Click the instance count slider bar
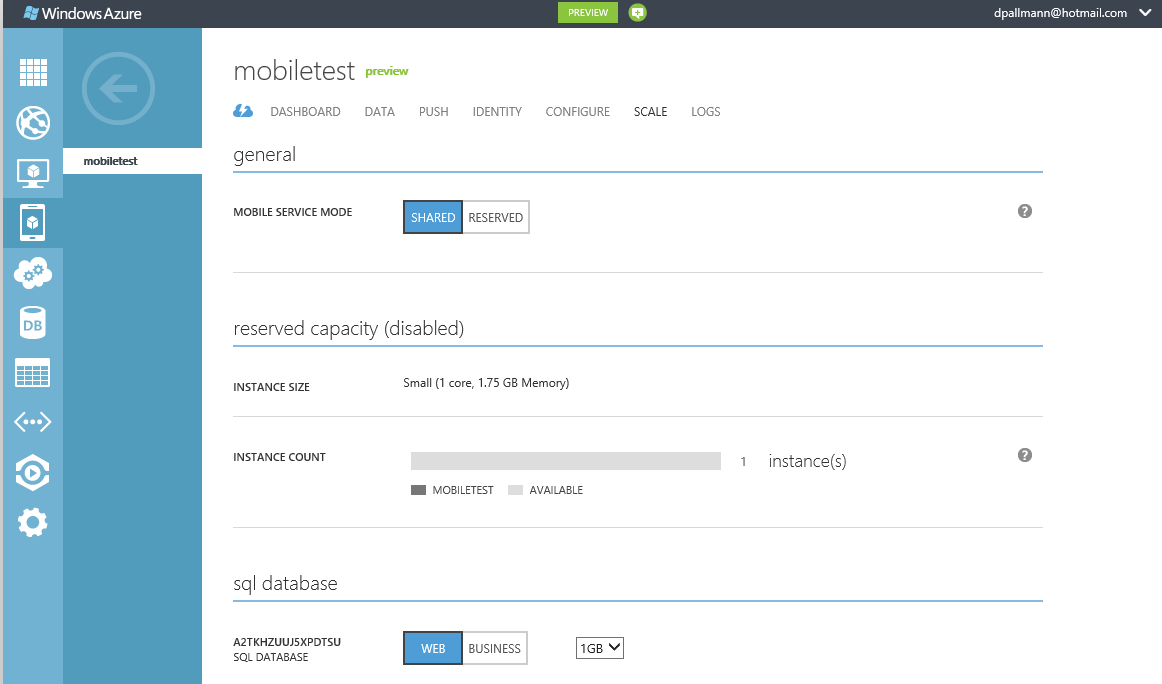The image size is (1162, 684). pyautogui.click(x=565, y=461)
